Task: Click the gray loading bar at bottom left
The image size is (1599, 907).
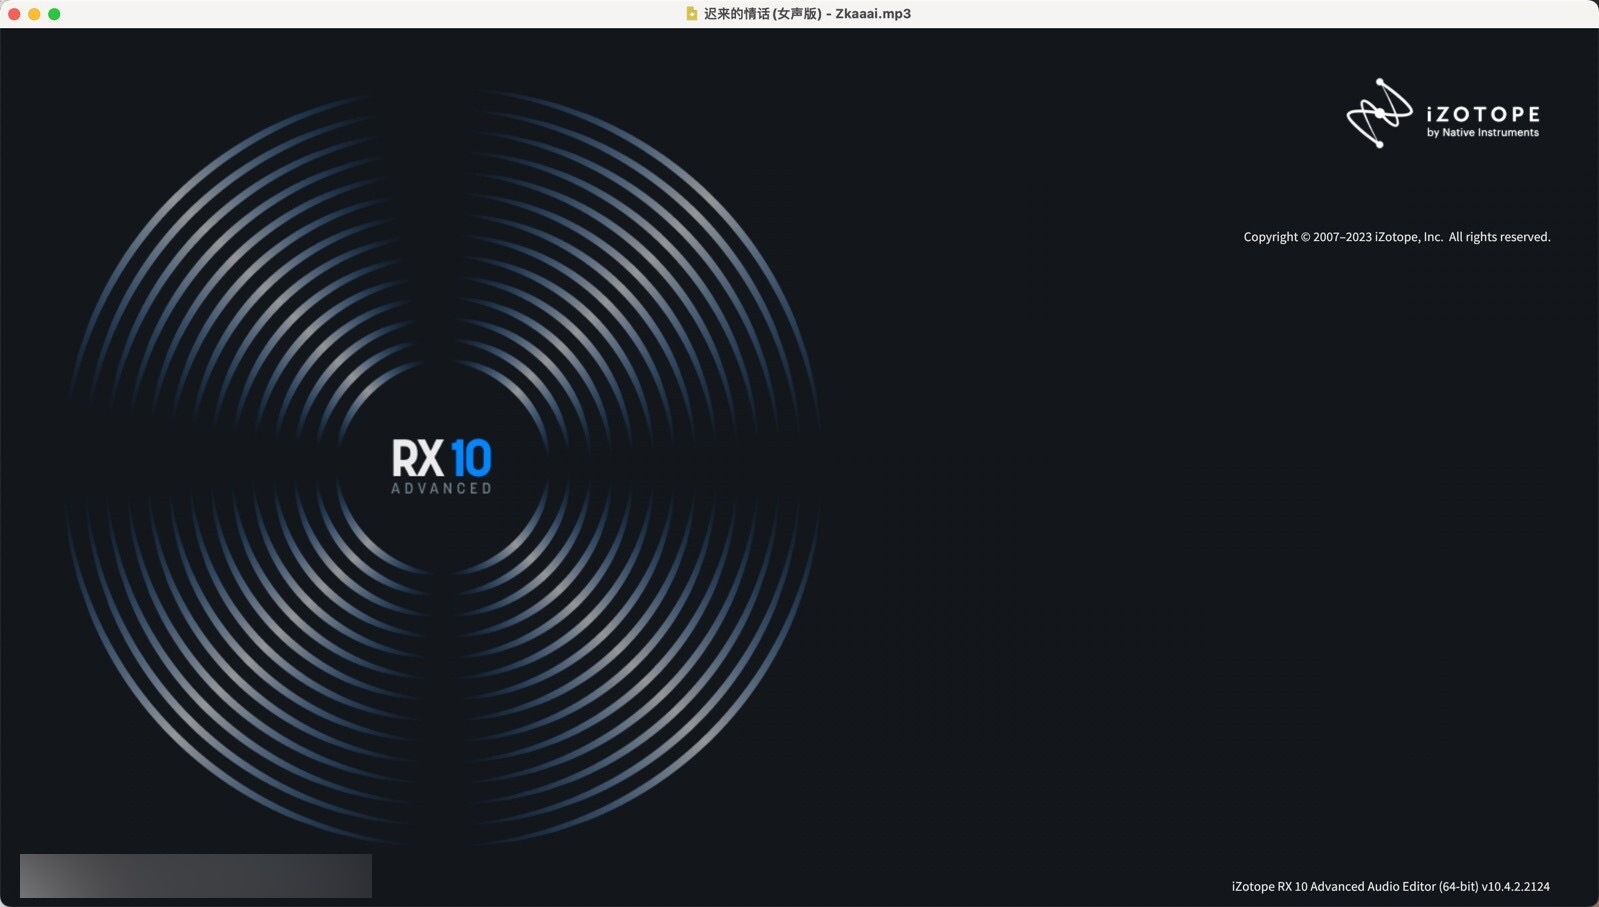Action: (x=196, y=875)
